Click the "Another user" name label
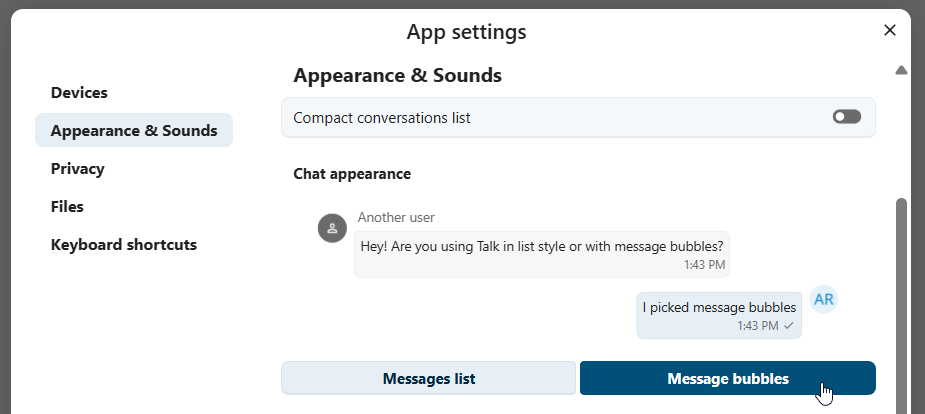The width and height of the screenshot is (925, 414). tap(396, 217)
